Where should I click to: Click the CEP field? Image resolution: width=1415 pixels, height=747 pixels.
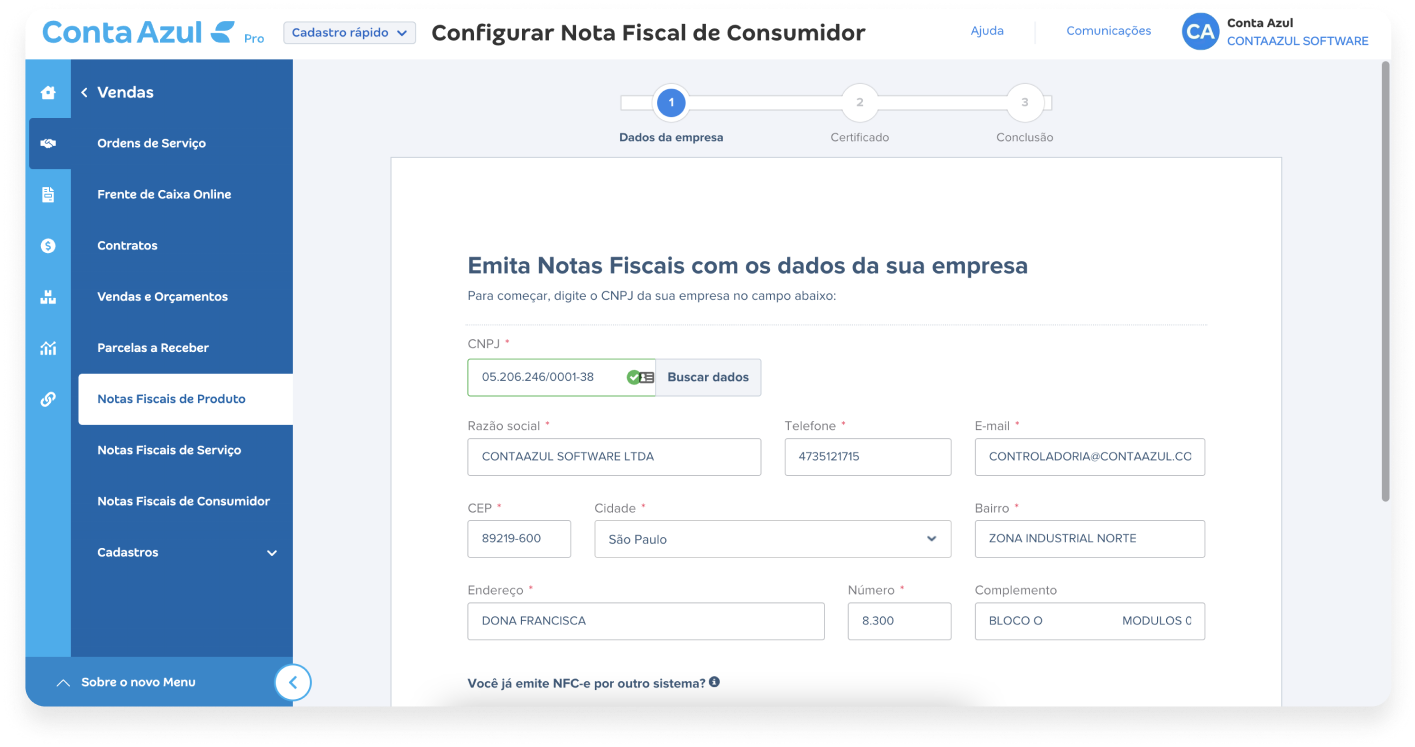click(519, 538)
